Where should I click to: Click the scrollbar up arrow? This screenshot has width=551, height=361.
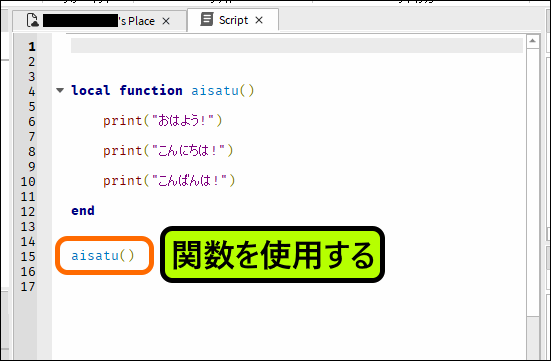pos(533,41)
